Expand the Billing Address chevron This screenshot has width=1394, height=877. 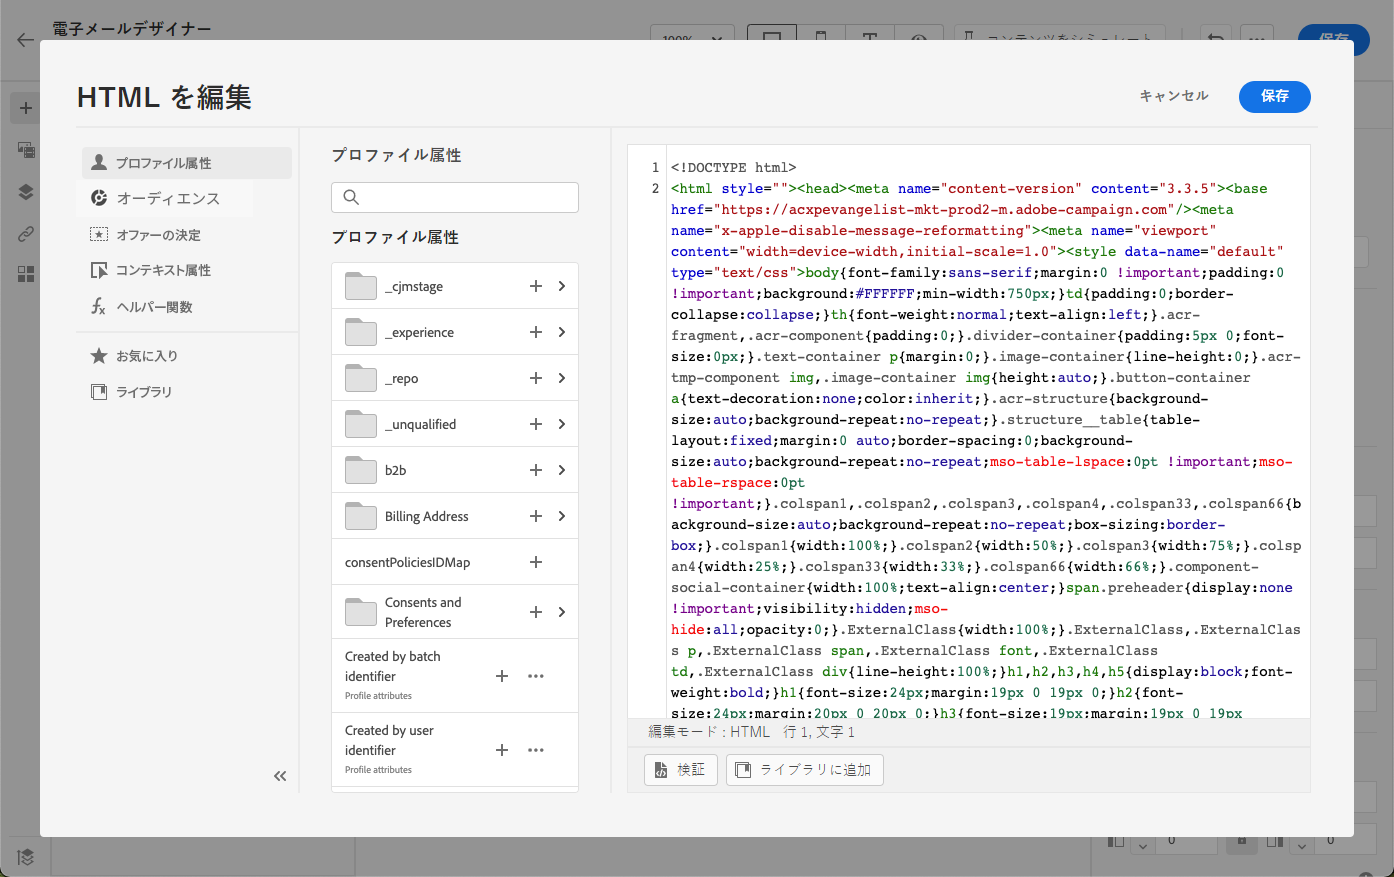tap(562, 516)
